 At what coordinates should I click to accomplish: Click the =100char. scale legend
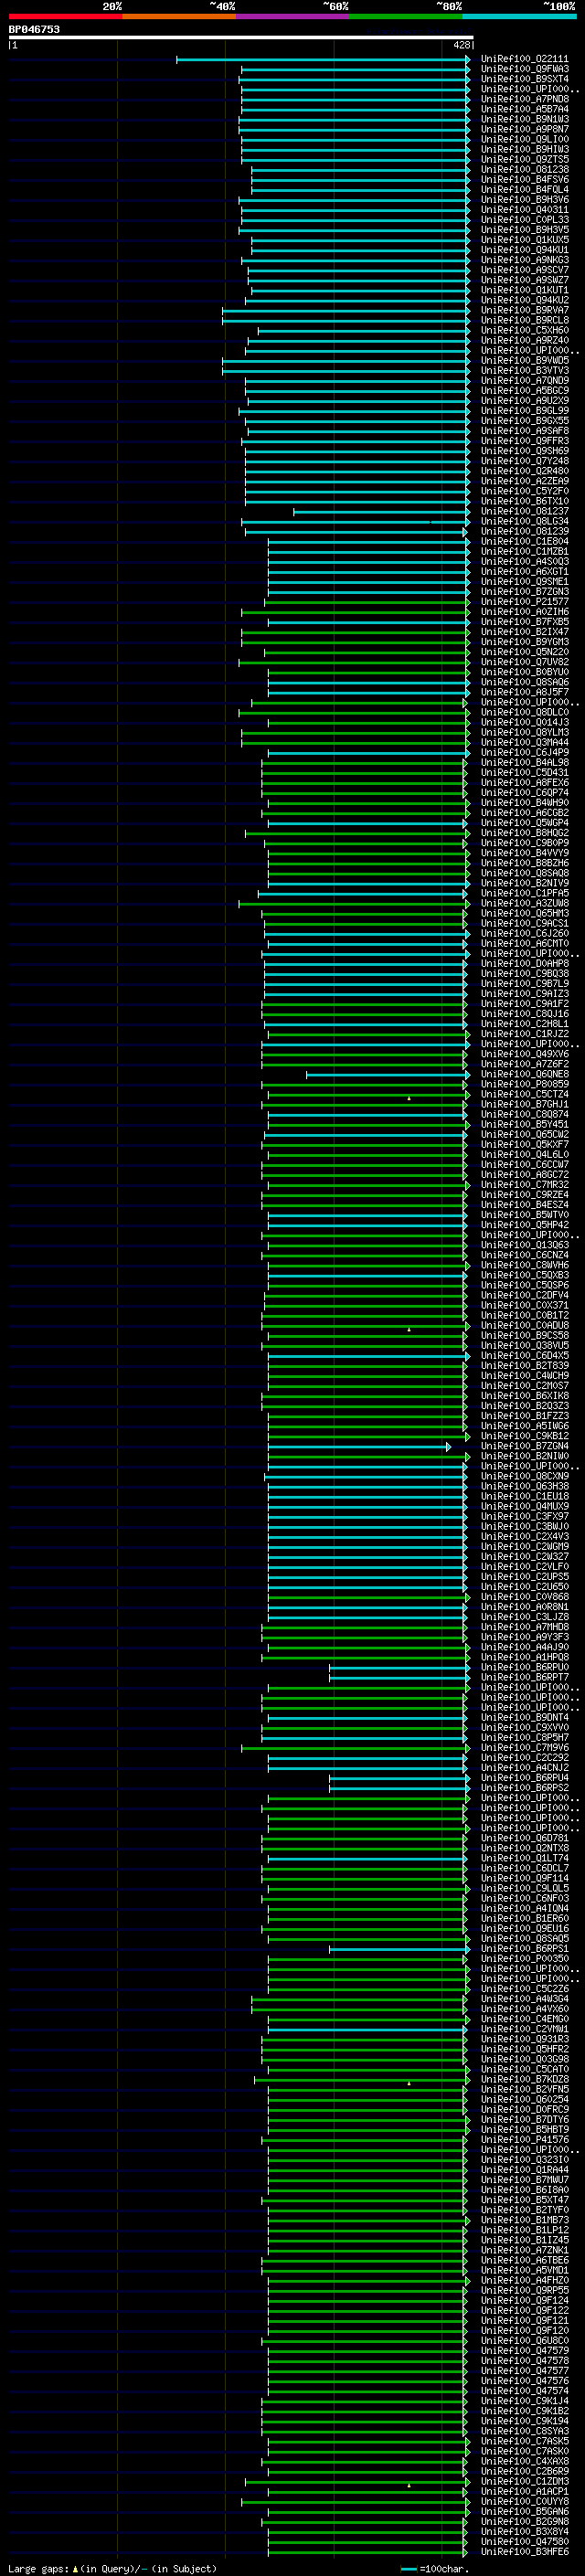pyautogui.click(x=436, y=2568)
